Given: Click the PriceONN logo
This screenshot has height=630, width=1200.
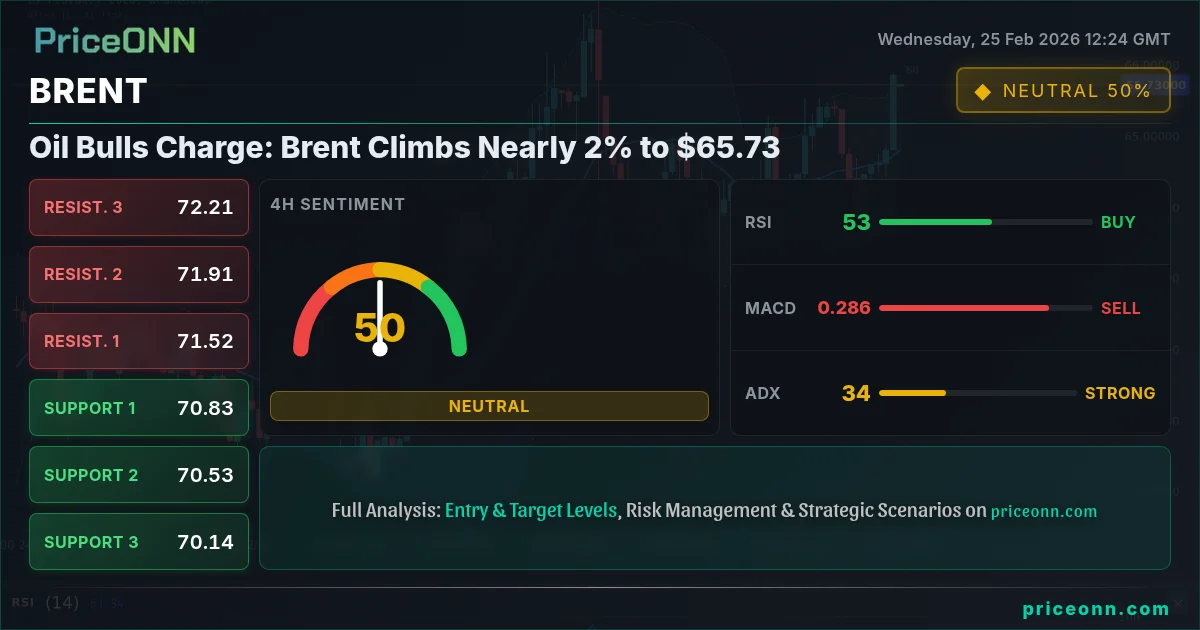Looking at the screenshot, I should pyautogui.click(x=115, y=40).
